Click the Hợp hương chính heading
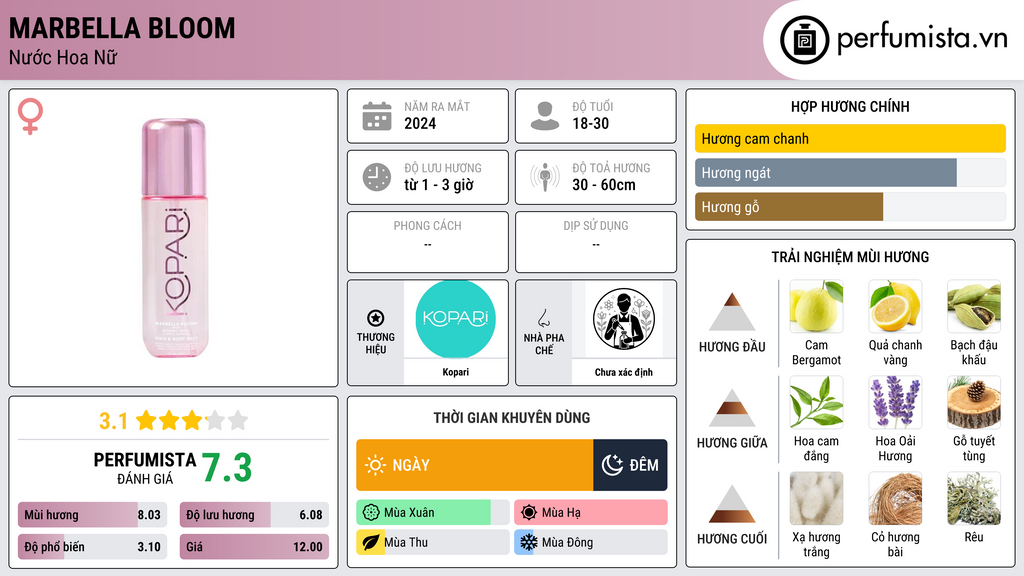1024x576 pixels. (x=850, y=106)
